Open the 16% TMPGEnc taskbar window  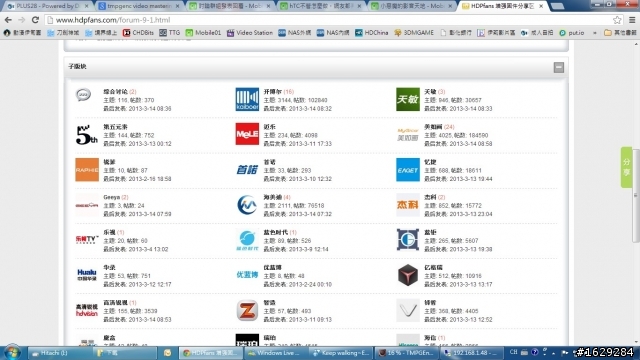406,353
